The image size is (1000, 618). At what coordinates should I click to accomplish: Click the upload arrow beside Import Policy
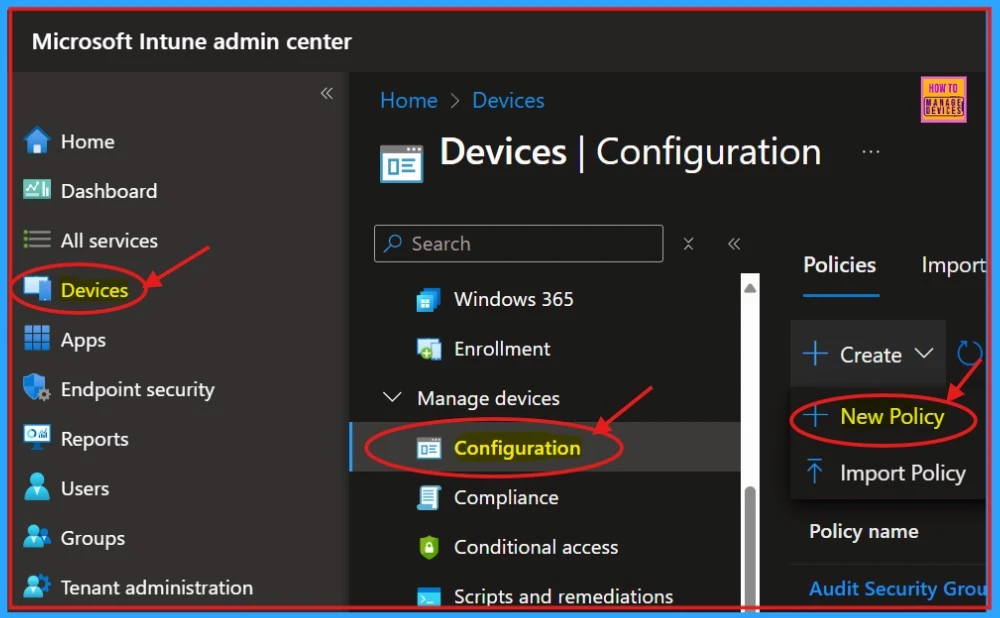[x=814, y=472]
